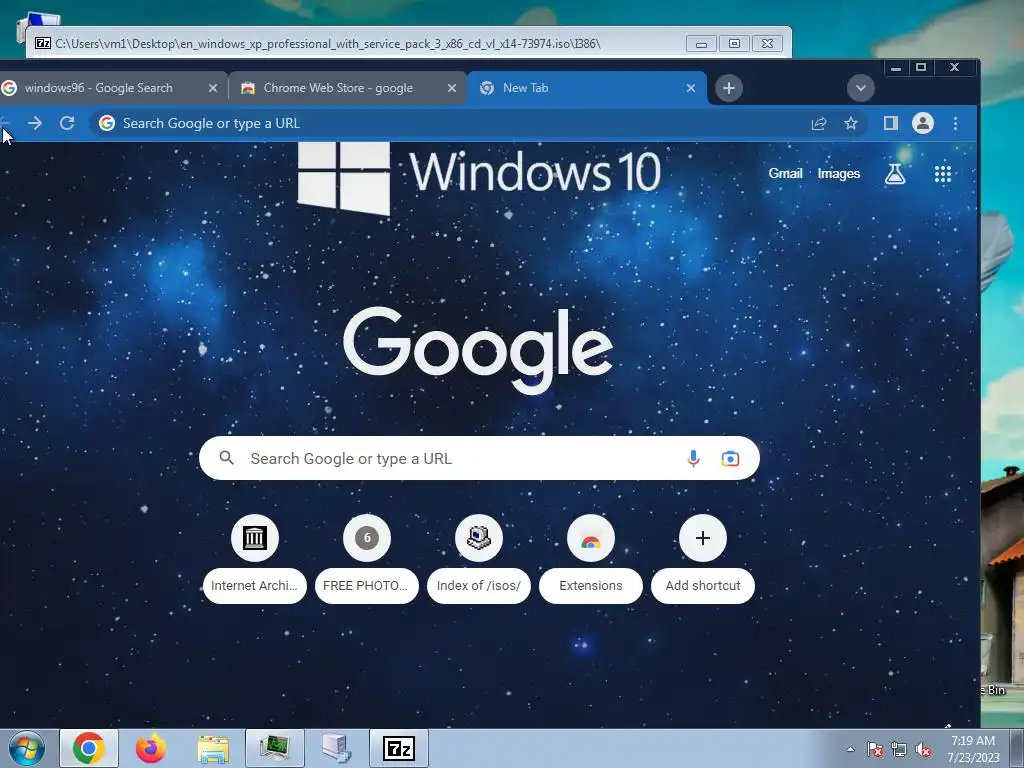This screenshot has width=1024, height=768.
Task: Open the Windows Start menu
Action: (x=27, y=748)
